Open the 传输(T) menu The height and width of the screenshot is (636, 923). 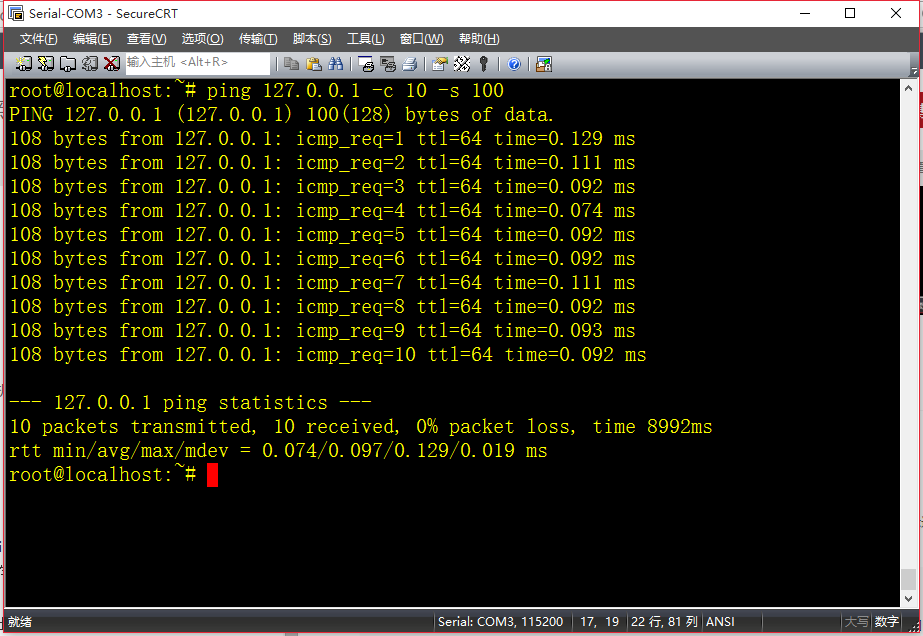tap(258, 39)
